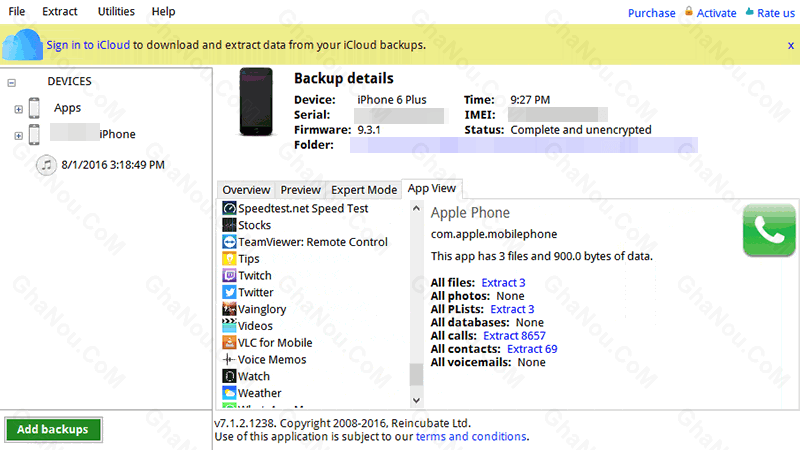The width and height of the screenshot is (800, 450).
Task: Select Voice Memos in the app list
Action: pyautogui.click(x=272, y=359)
